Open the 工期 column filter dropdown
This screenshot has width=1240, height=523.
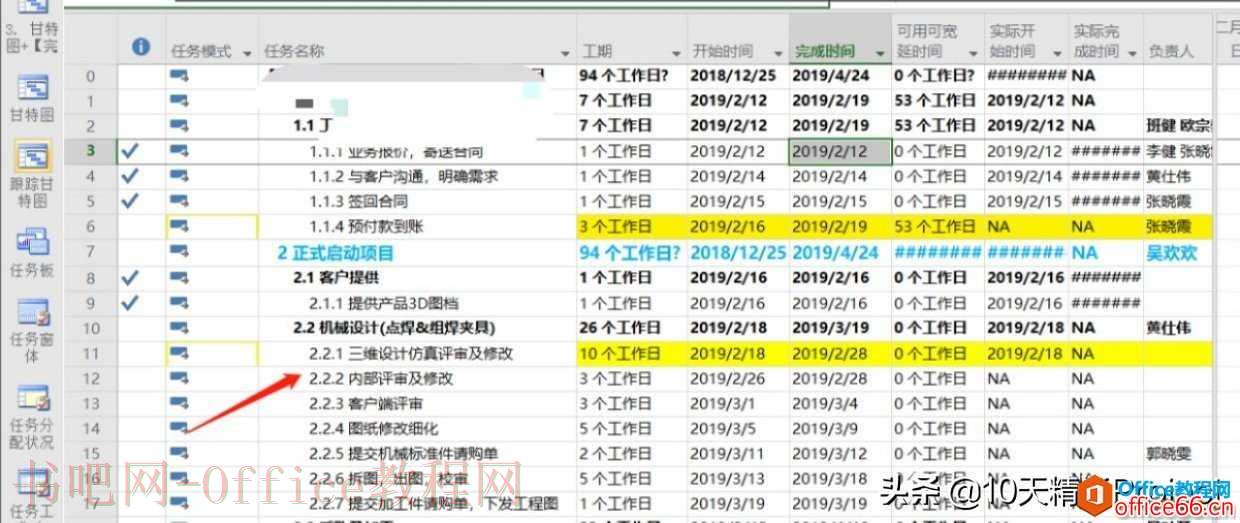tap(676, 53)
